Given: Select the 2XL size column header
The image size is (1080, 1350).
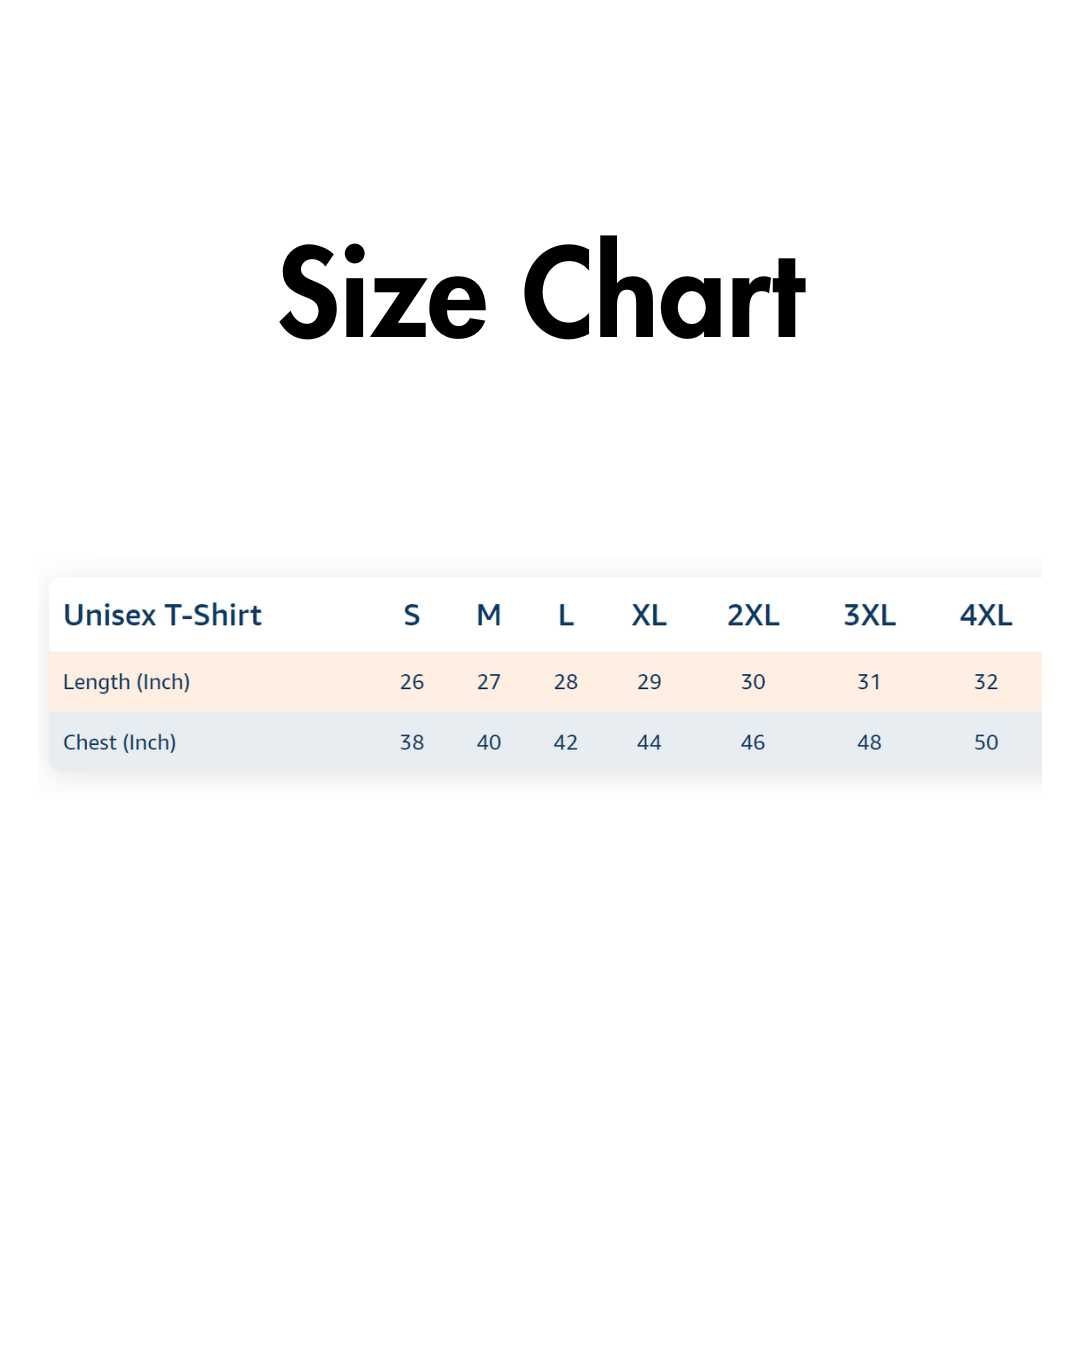Looking at the screenshot, I should click(753, 615).
